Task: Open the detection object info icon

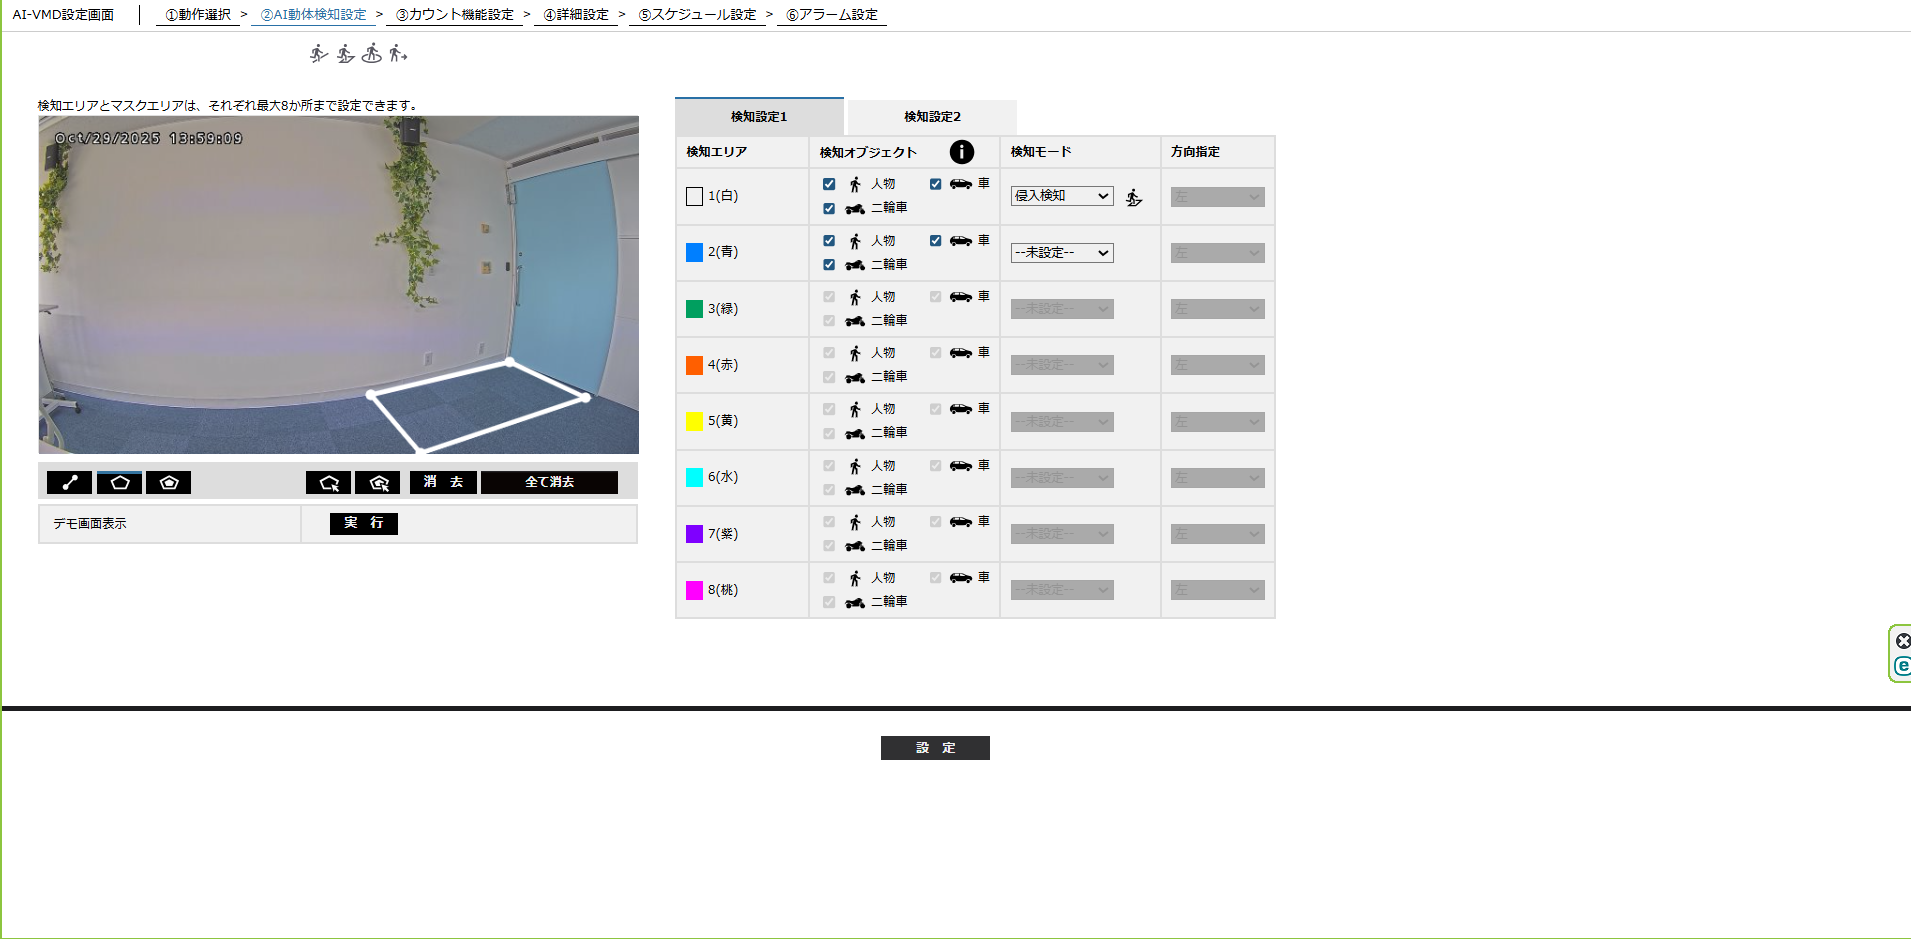Action: [x=961, y=152]
